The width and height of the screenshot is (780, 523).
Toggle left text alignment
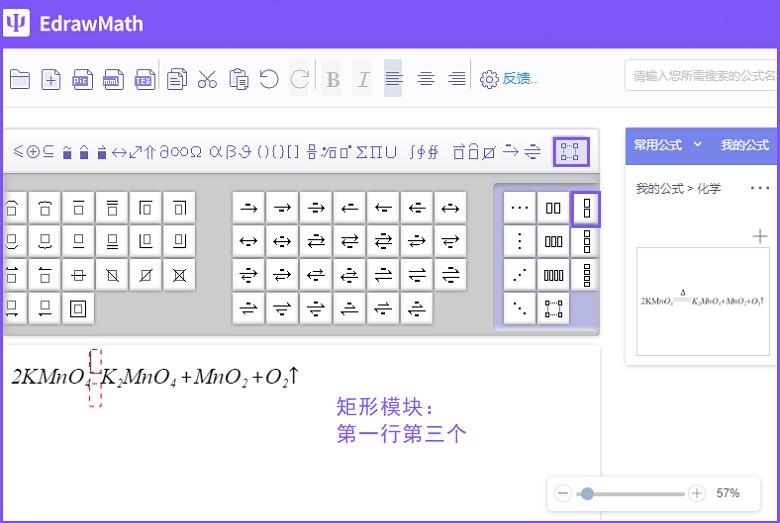pos(393,79)
